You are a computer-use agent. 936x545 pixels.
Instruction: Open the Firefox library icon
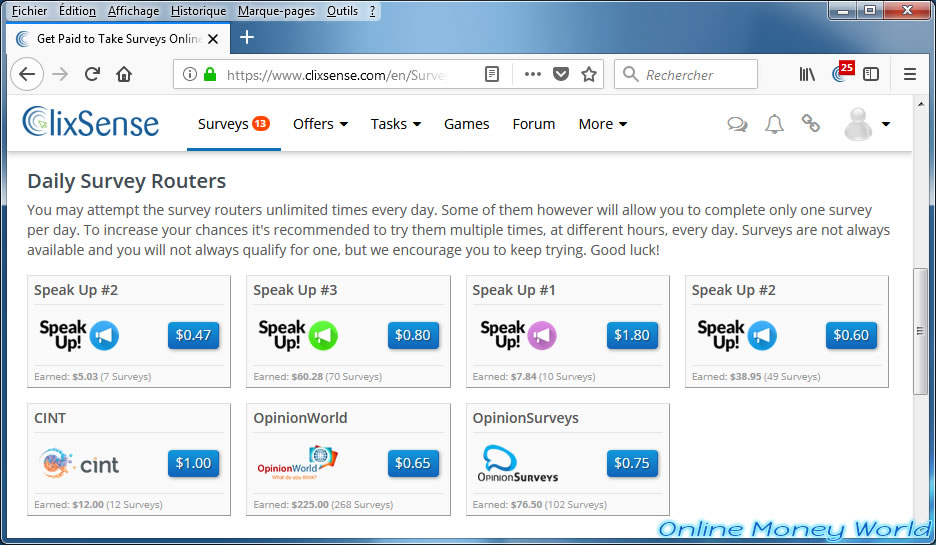[x=807, y=74]
